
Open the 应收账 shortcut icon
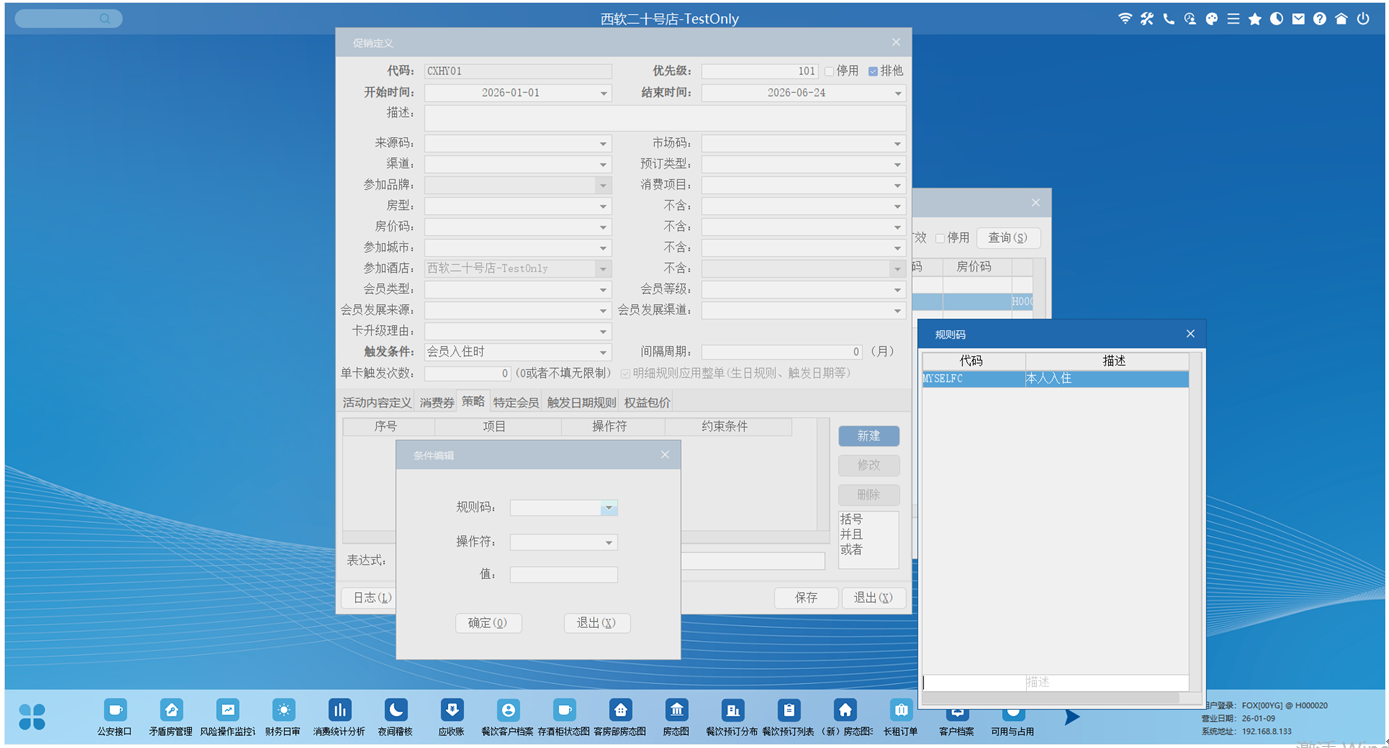pos(452,710)
